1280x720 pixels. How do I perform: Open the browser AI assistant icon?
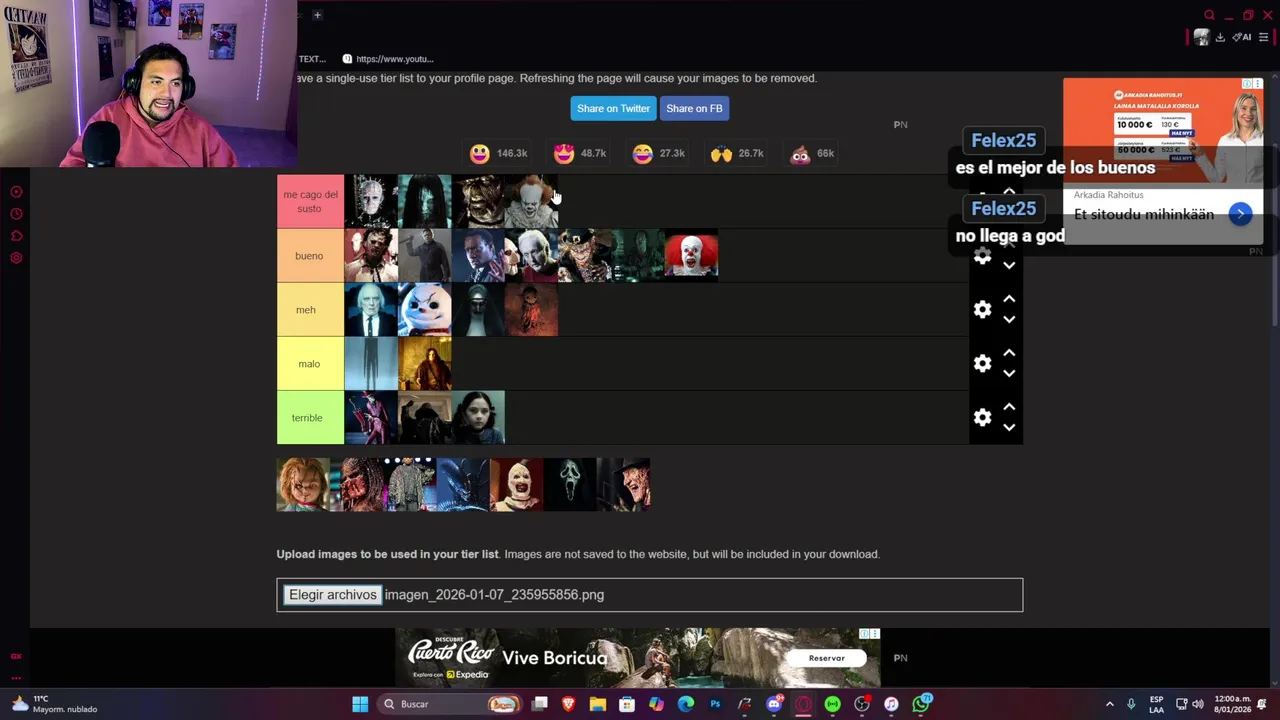point(1242,38)
